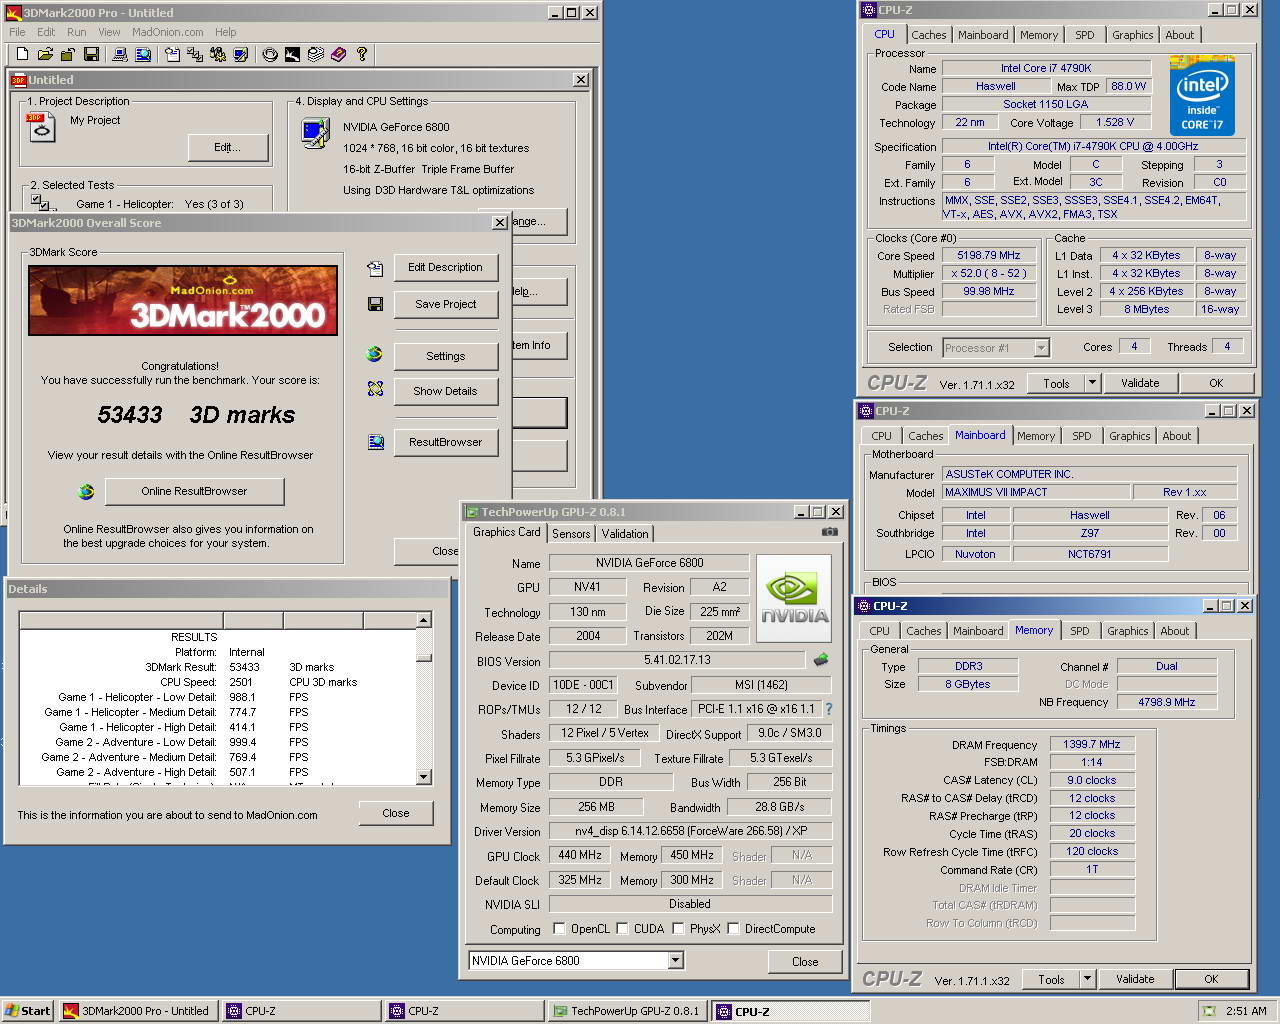Click the icon beside Edit Description button

[375, 268]
